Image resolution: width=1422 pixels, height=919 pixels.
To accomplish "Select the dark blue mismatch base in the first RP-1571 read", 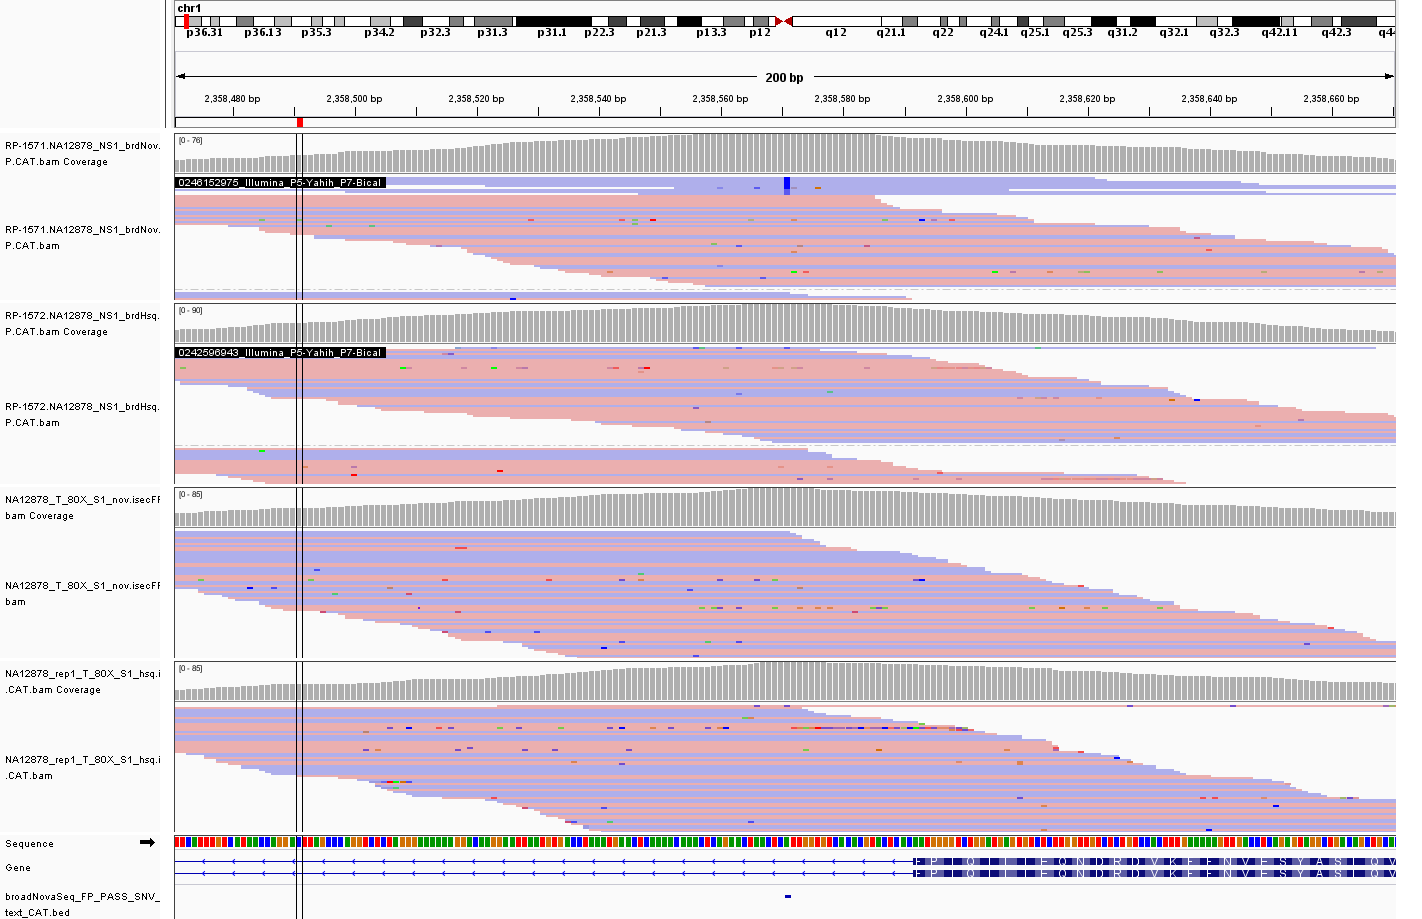I will pyautogui.click(x=787, y=184).
